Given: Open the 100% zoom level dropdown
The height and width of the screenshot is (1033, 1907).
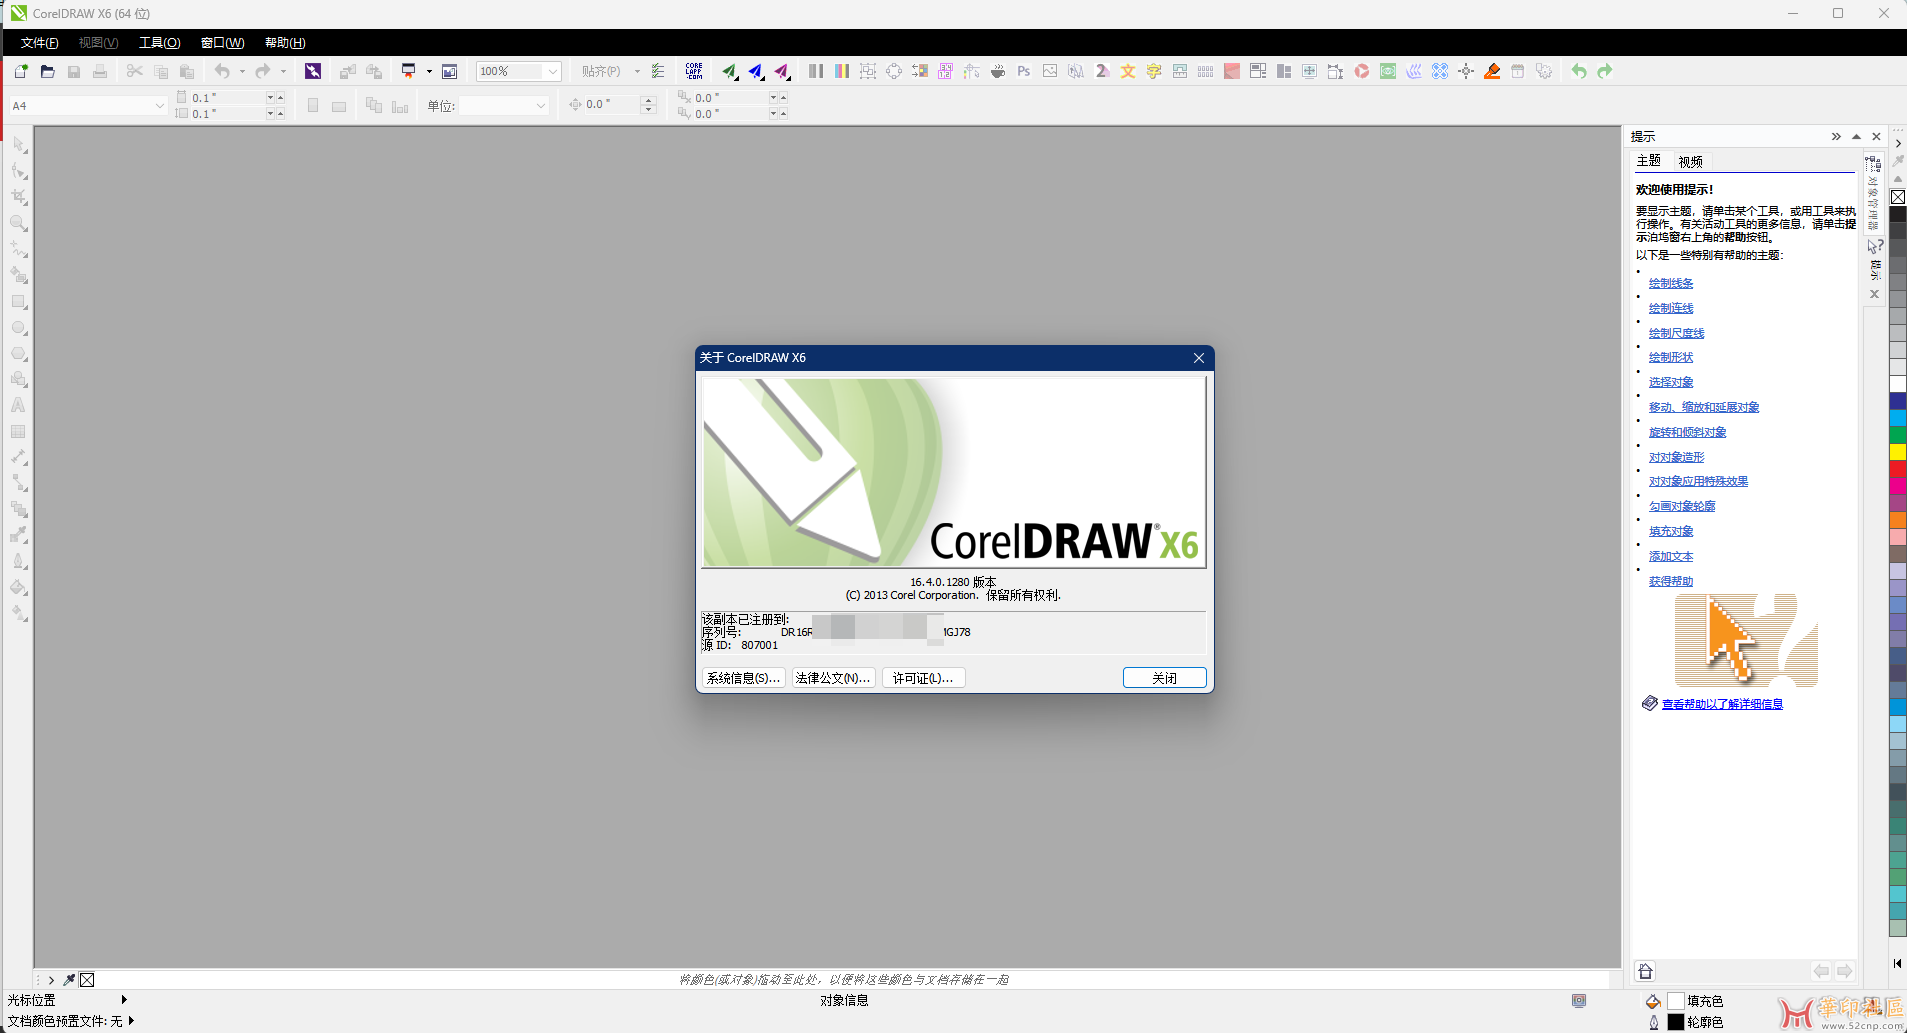Looking at the screenshot, I should point(552,71).
